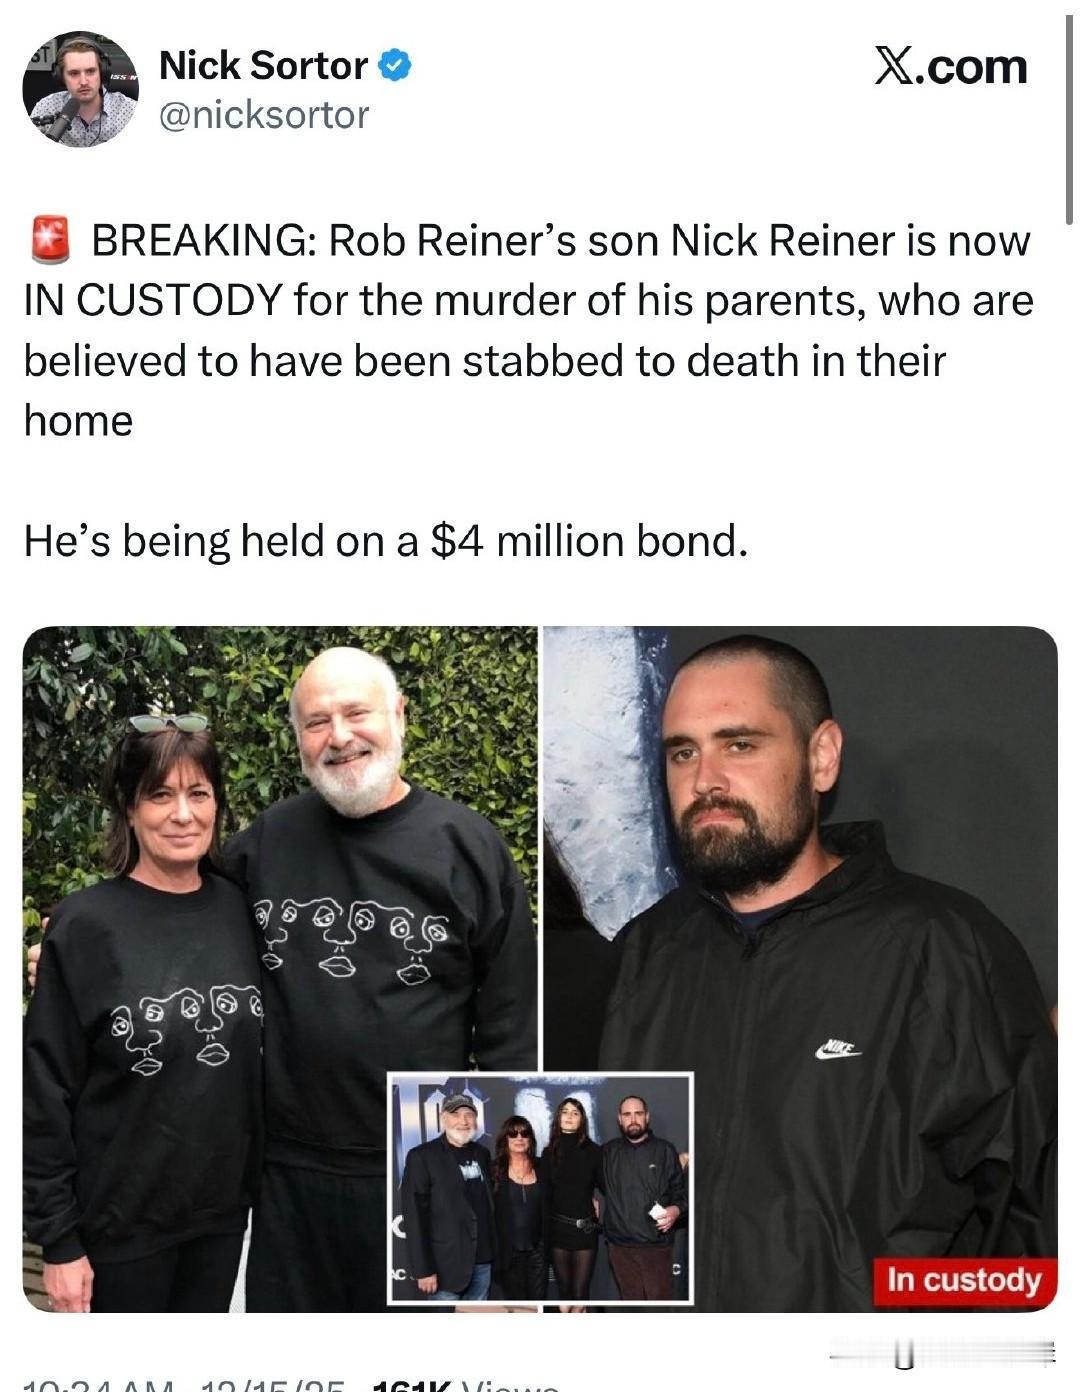The image size is (1080, 1392).
Task: Open Nick Sortor's profile avatar
Action: click(80, 89)
